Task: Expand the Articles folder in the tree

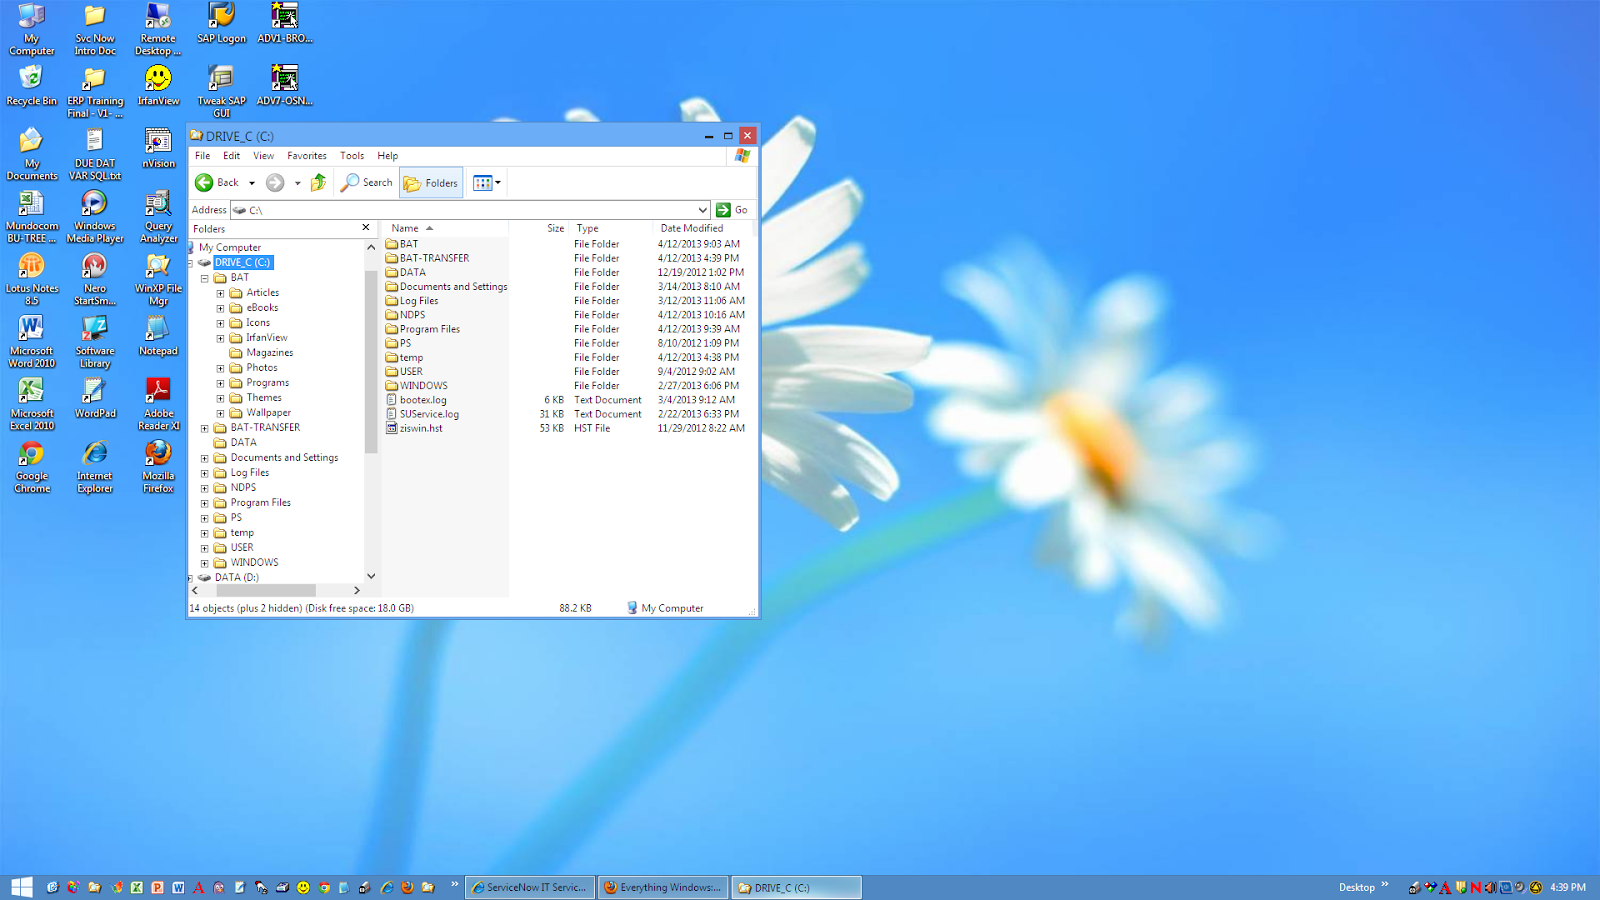Action: pyautogui.click(x=220, y=293)
